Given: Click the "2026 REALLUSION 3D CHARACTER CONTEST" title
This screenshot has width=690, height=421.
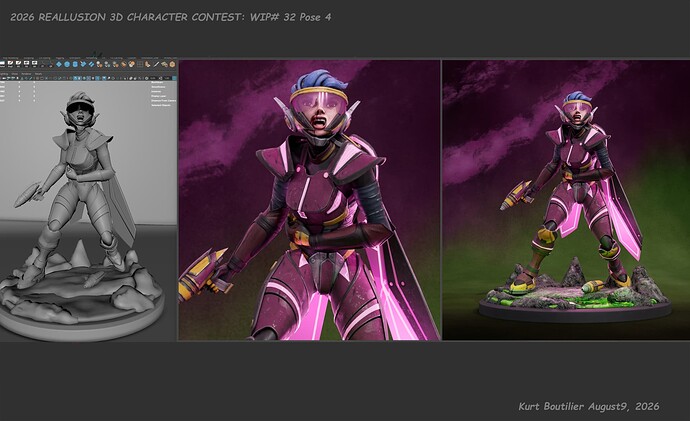Looking at the screenshot, I should pos(126,17).
